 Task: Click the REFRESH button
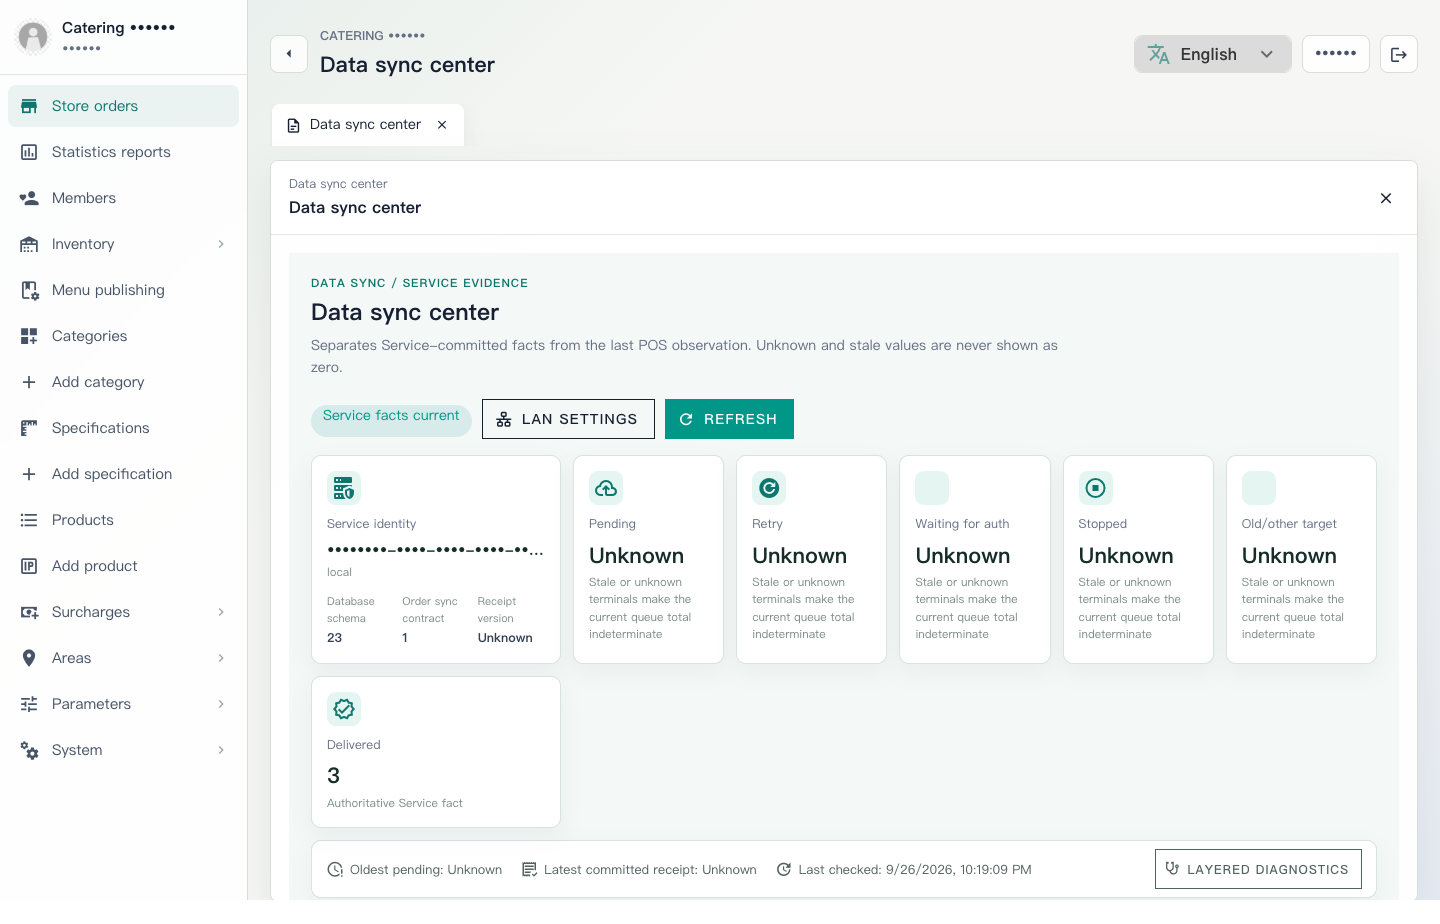pyautogui.click(x=729, y=419)
